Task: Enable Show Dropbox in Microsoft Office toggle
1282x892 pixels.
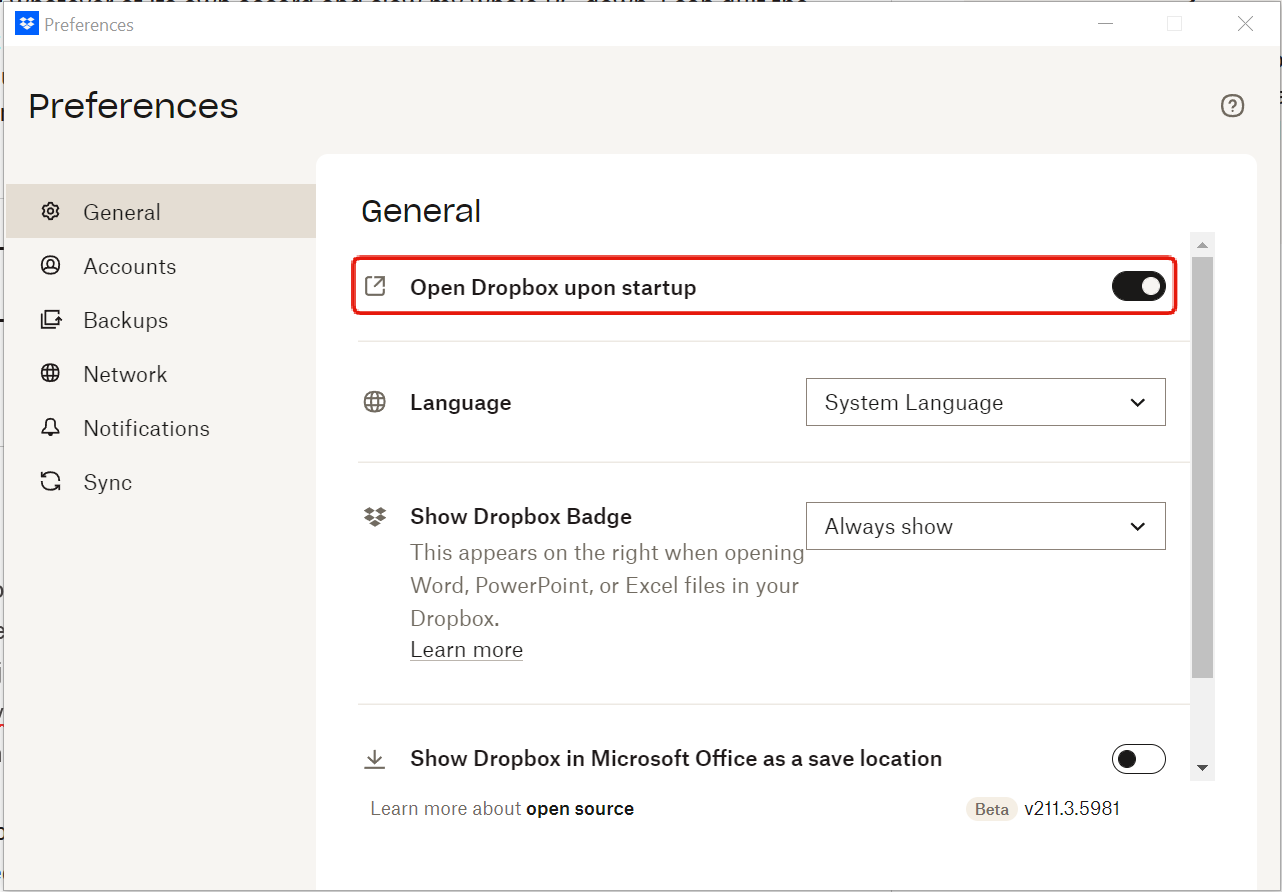Action: [x=1139, y=759]
